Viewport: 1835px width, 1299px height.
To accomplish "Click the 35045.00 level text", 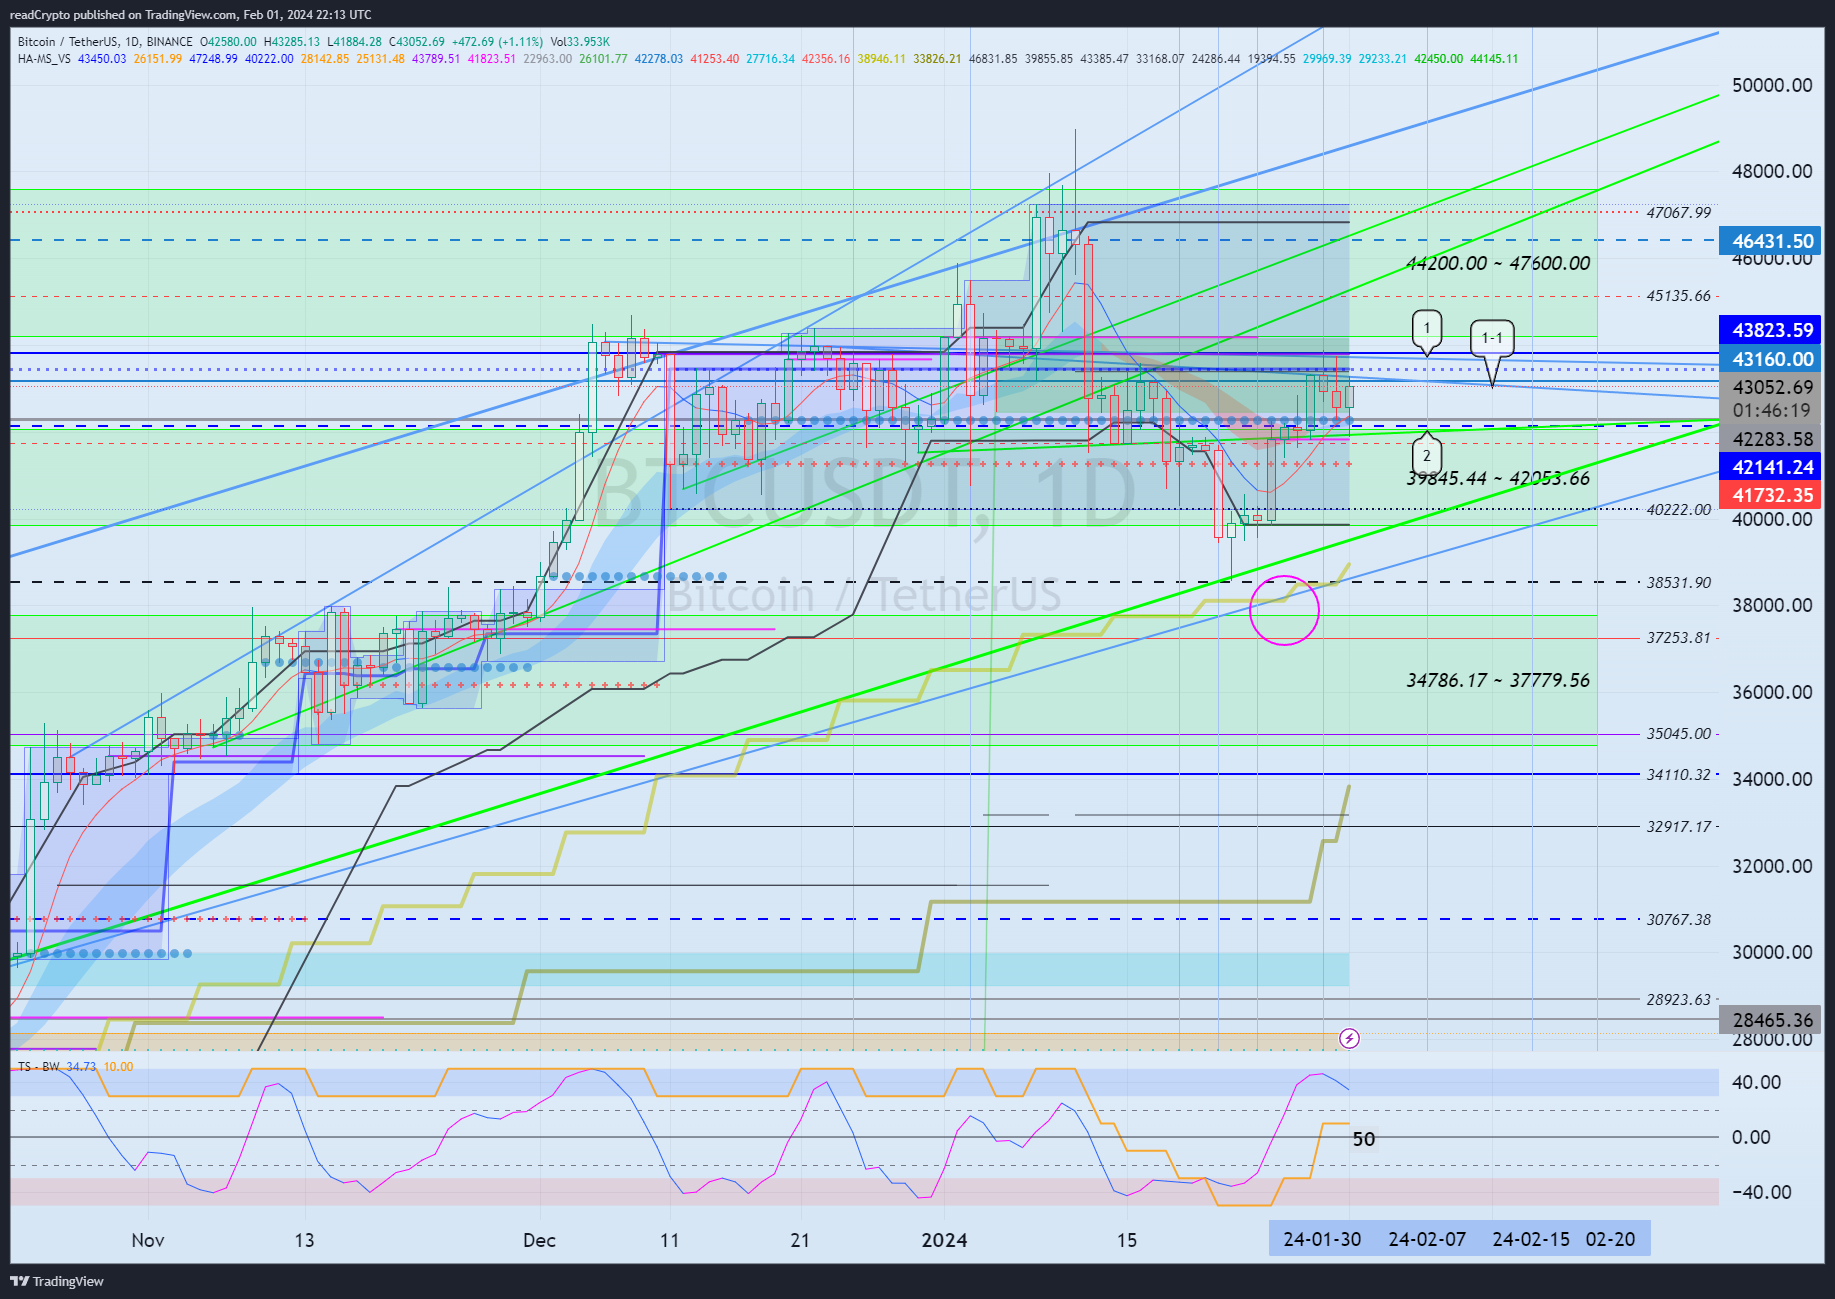I will coord(1679,733).
